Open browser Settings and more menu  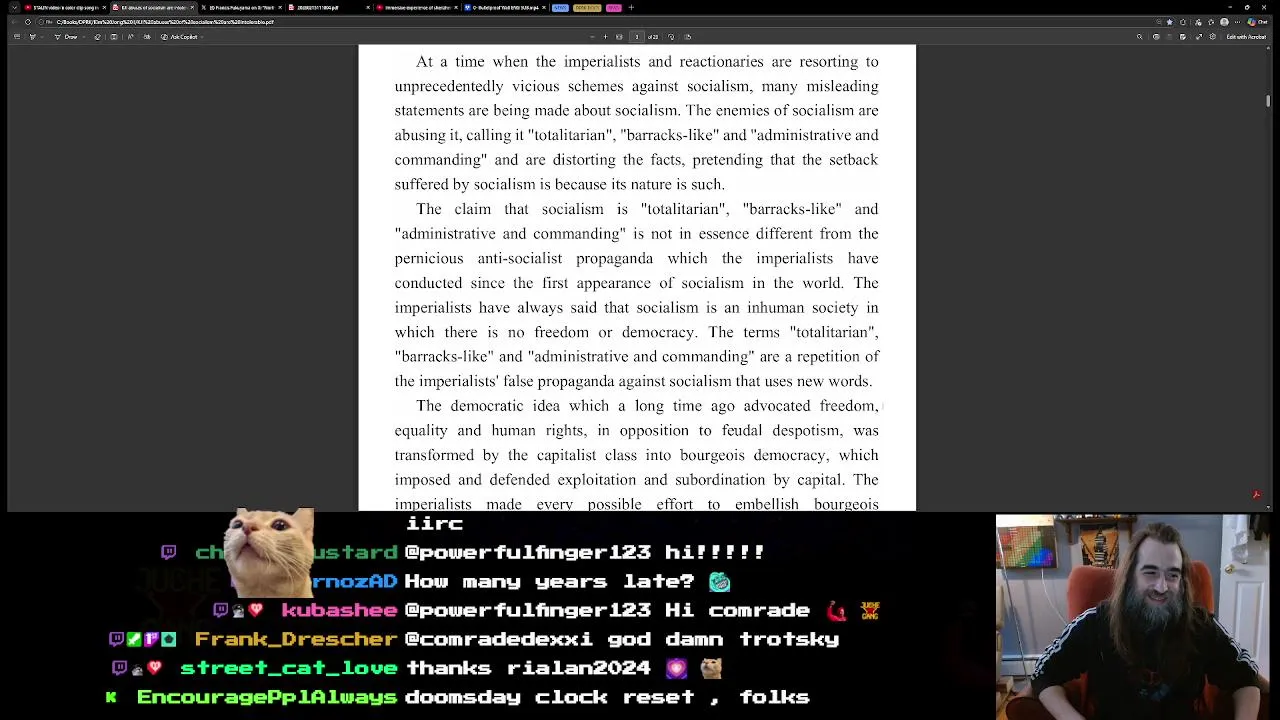pos(1237,22)
